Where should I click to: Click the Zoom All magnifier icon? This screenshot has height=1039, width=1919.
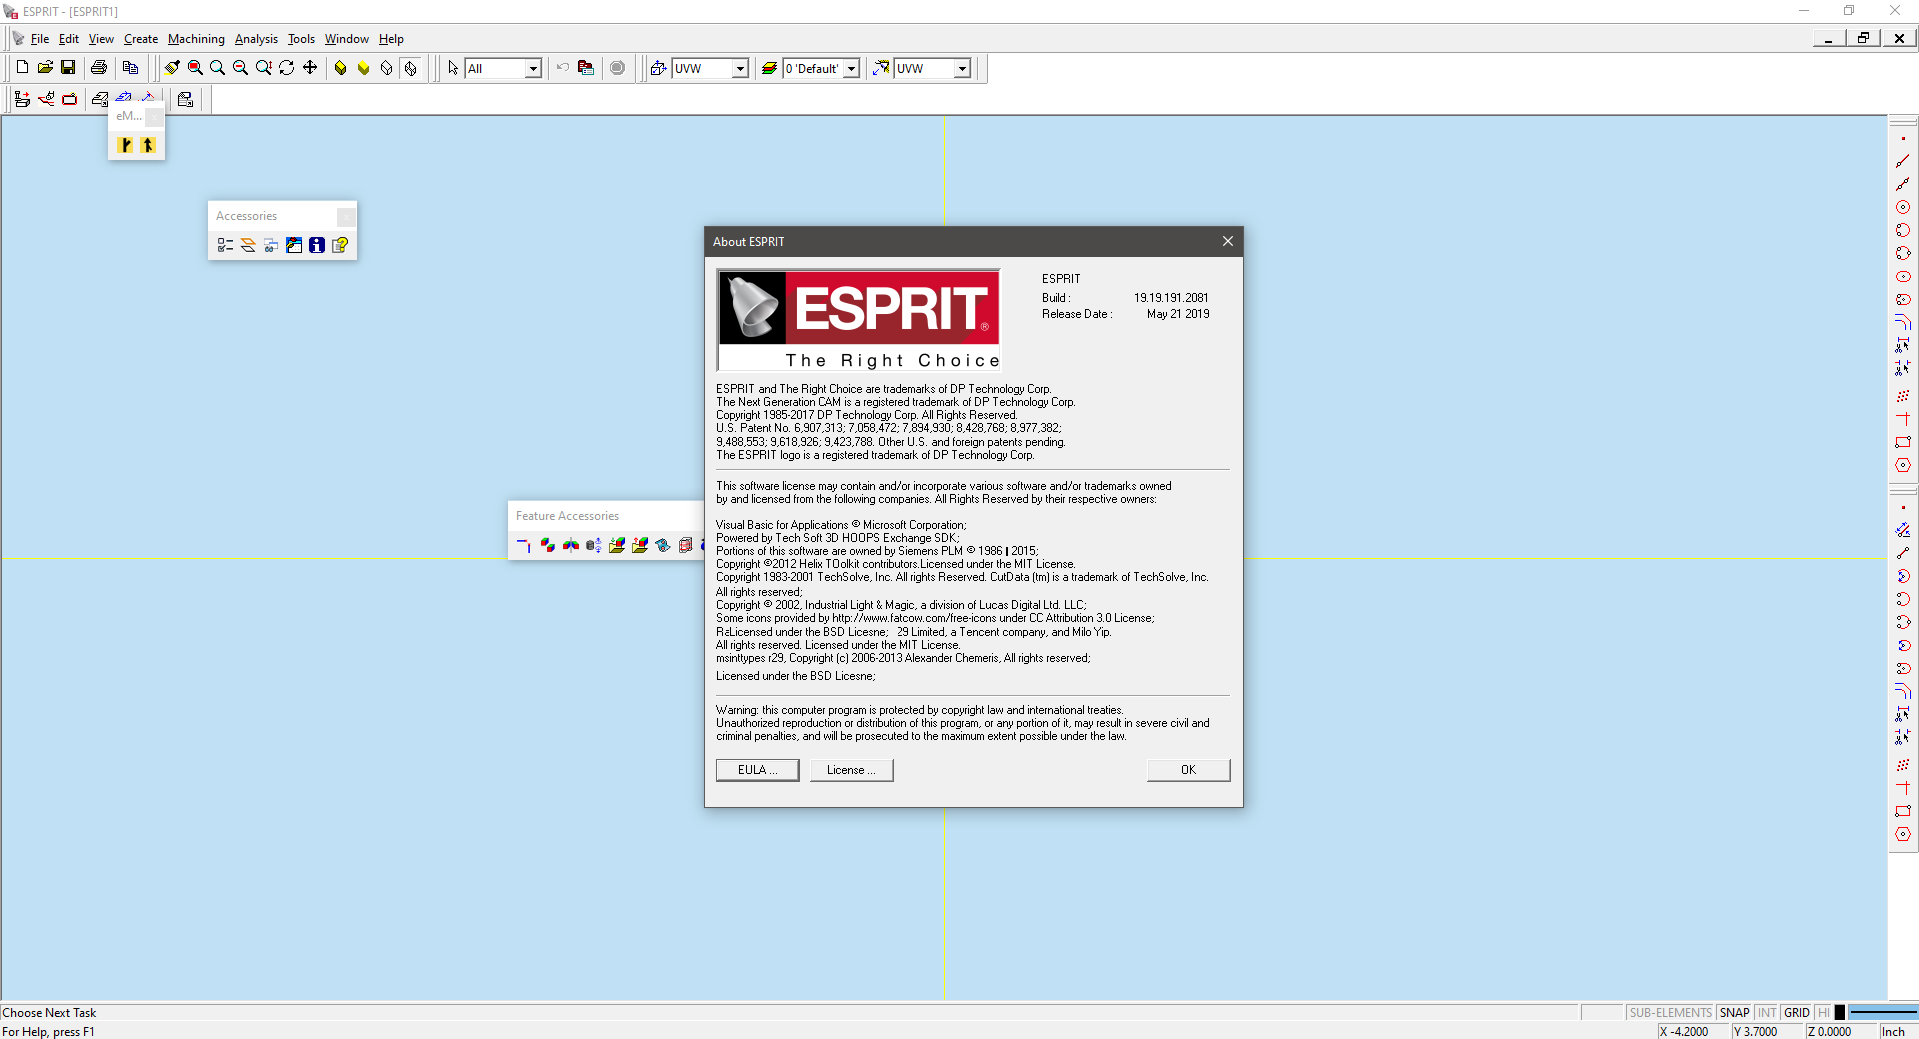tap(217, 68)
